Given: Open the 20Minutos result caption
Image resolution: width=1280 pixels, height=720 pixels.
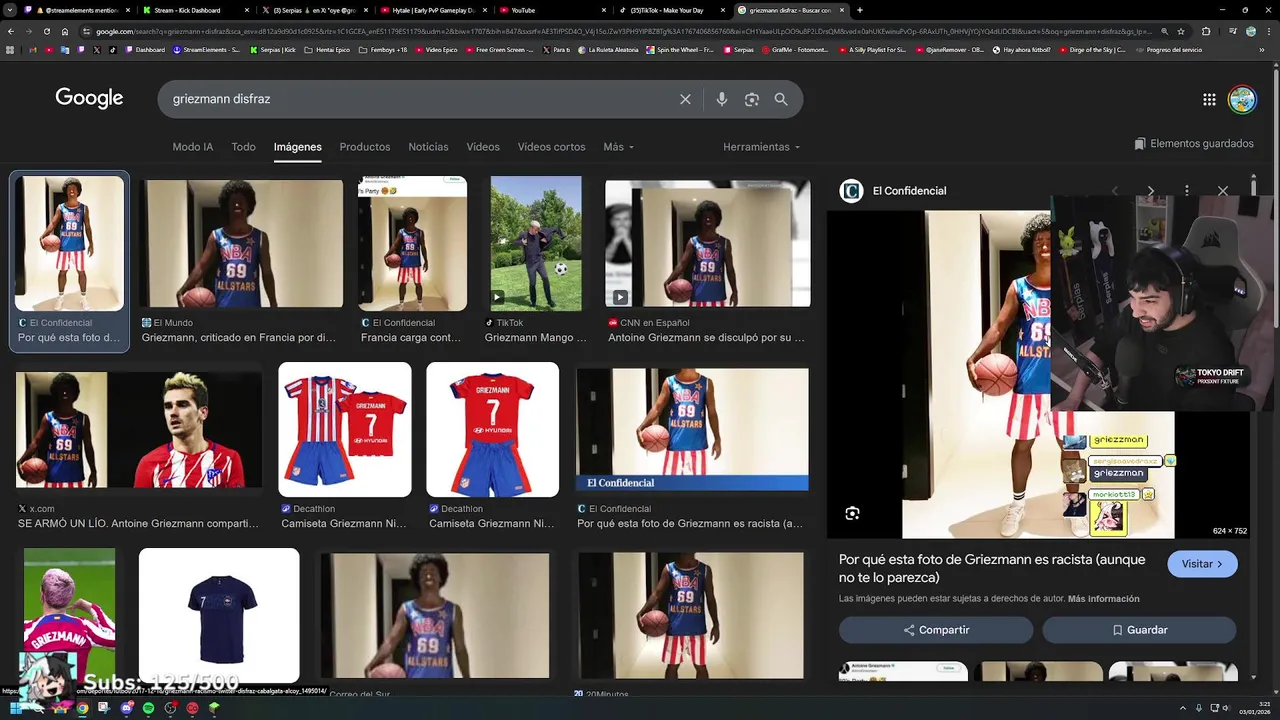Looking at the screenshot, I should (601, 694).
